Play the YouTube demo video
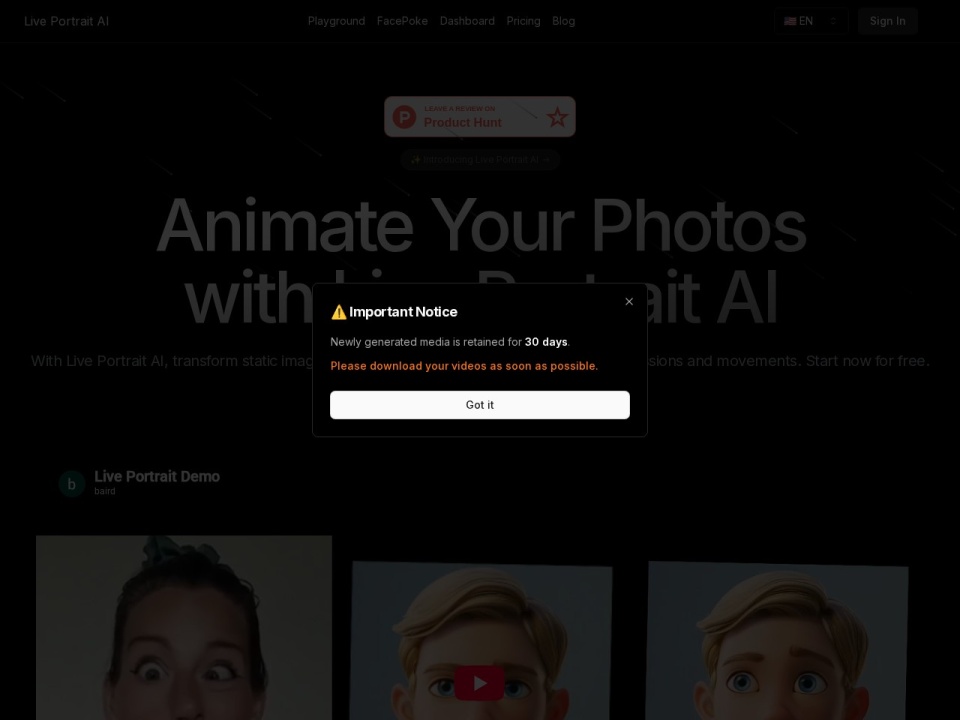 click(479, 683)
